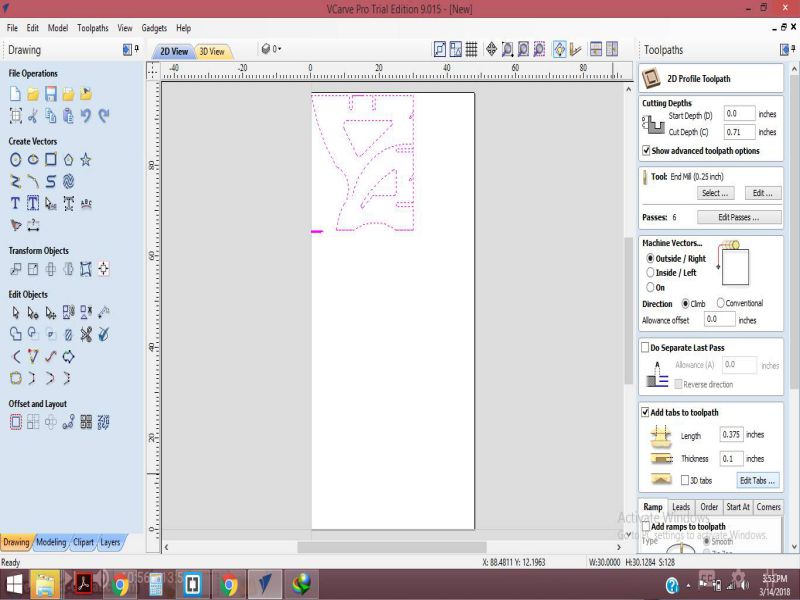Enable 3D tabs checkbox
This screenshot has height=600, width=800.
[685, 480]
